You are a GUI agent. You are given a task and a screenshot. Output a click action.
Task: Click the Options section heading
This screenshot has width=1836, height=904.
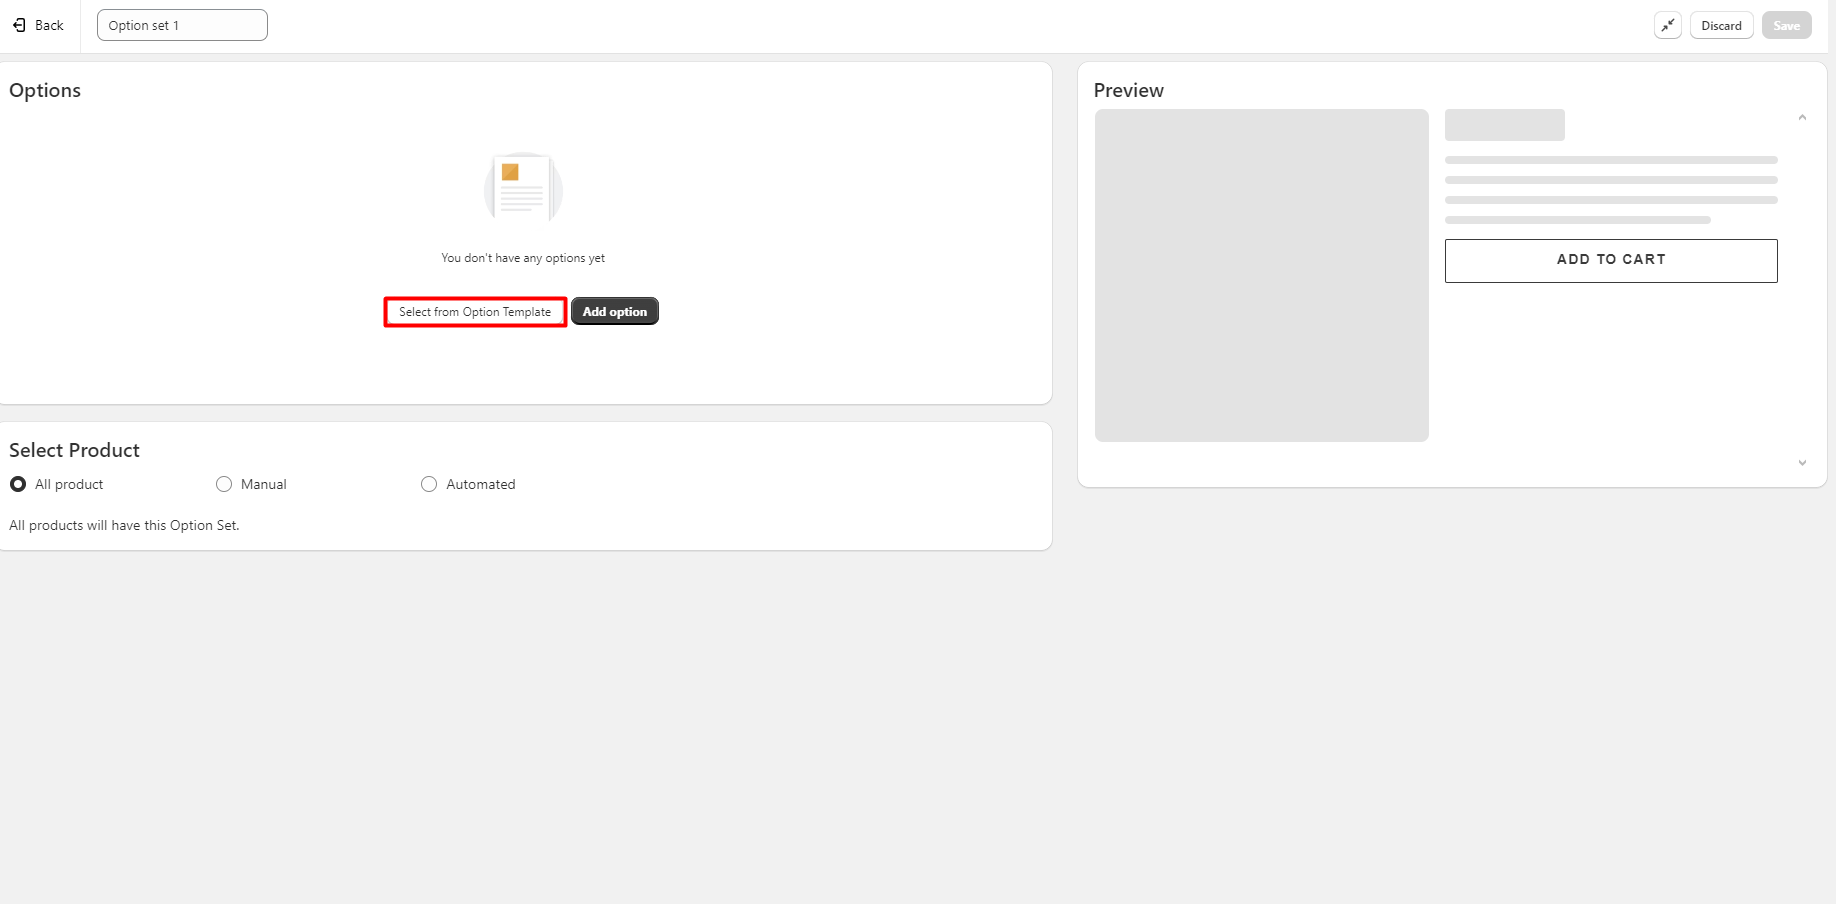point(45,90)
